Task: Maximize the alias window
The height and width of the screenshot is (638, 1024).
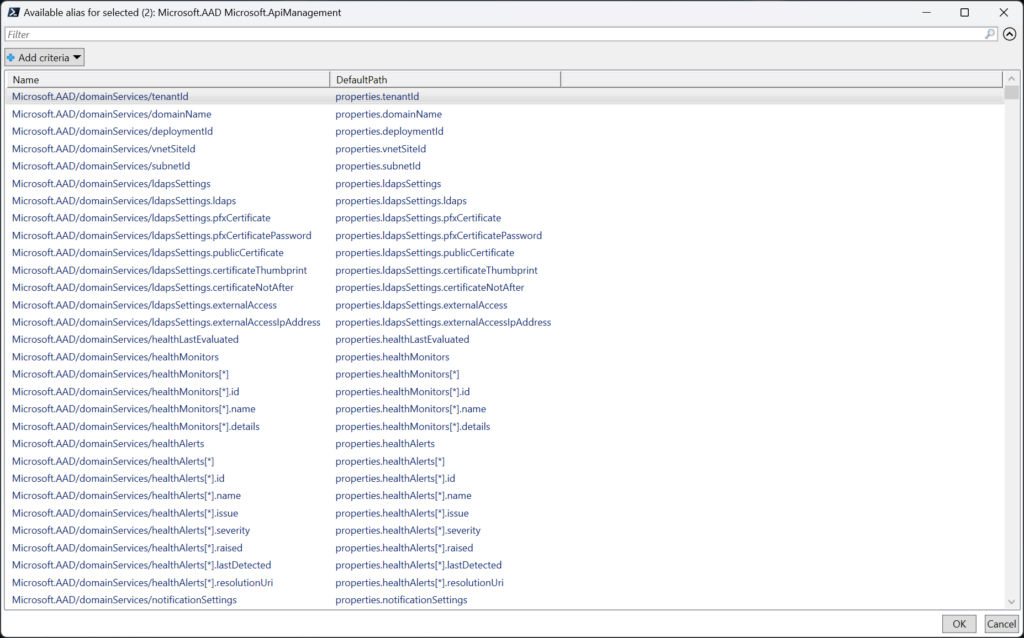Action: point(965,12)
